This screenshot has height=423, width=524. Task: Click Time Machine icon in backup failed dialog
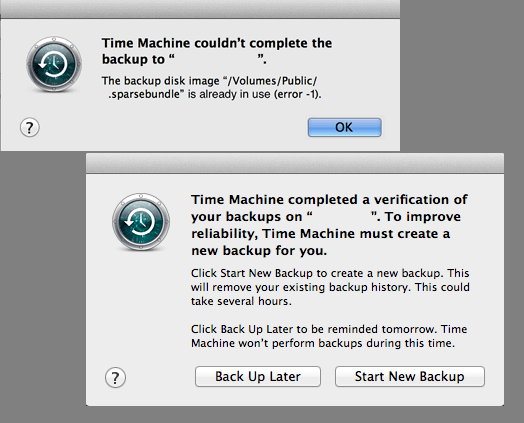click(54, 64)
